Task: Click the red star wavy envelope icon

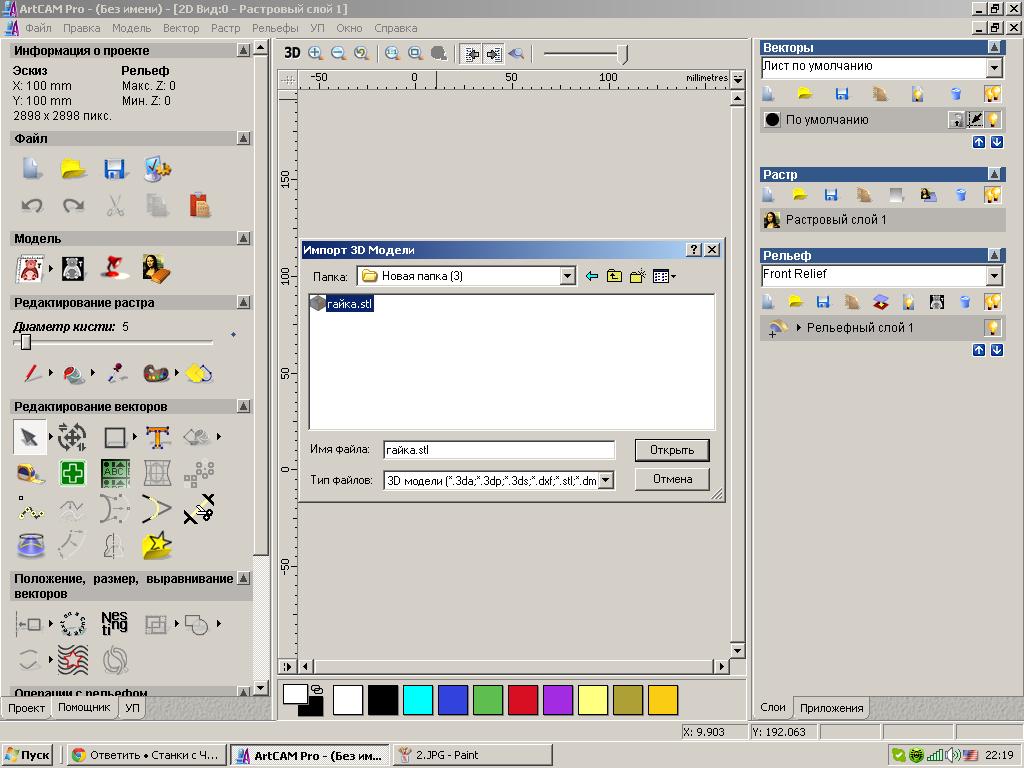Action: tap(72, 660)
